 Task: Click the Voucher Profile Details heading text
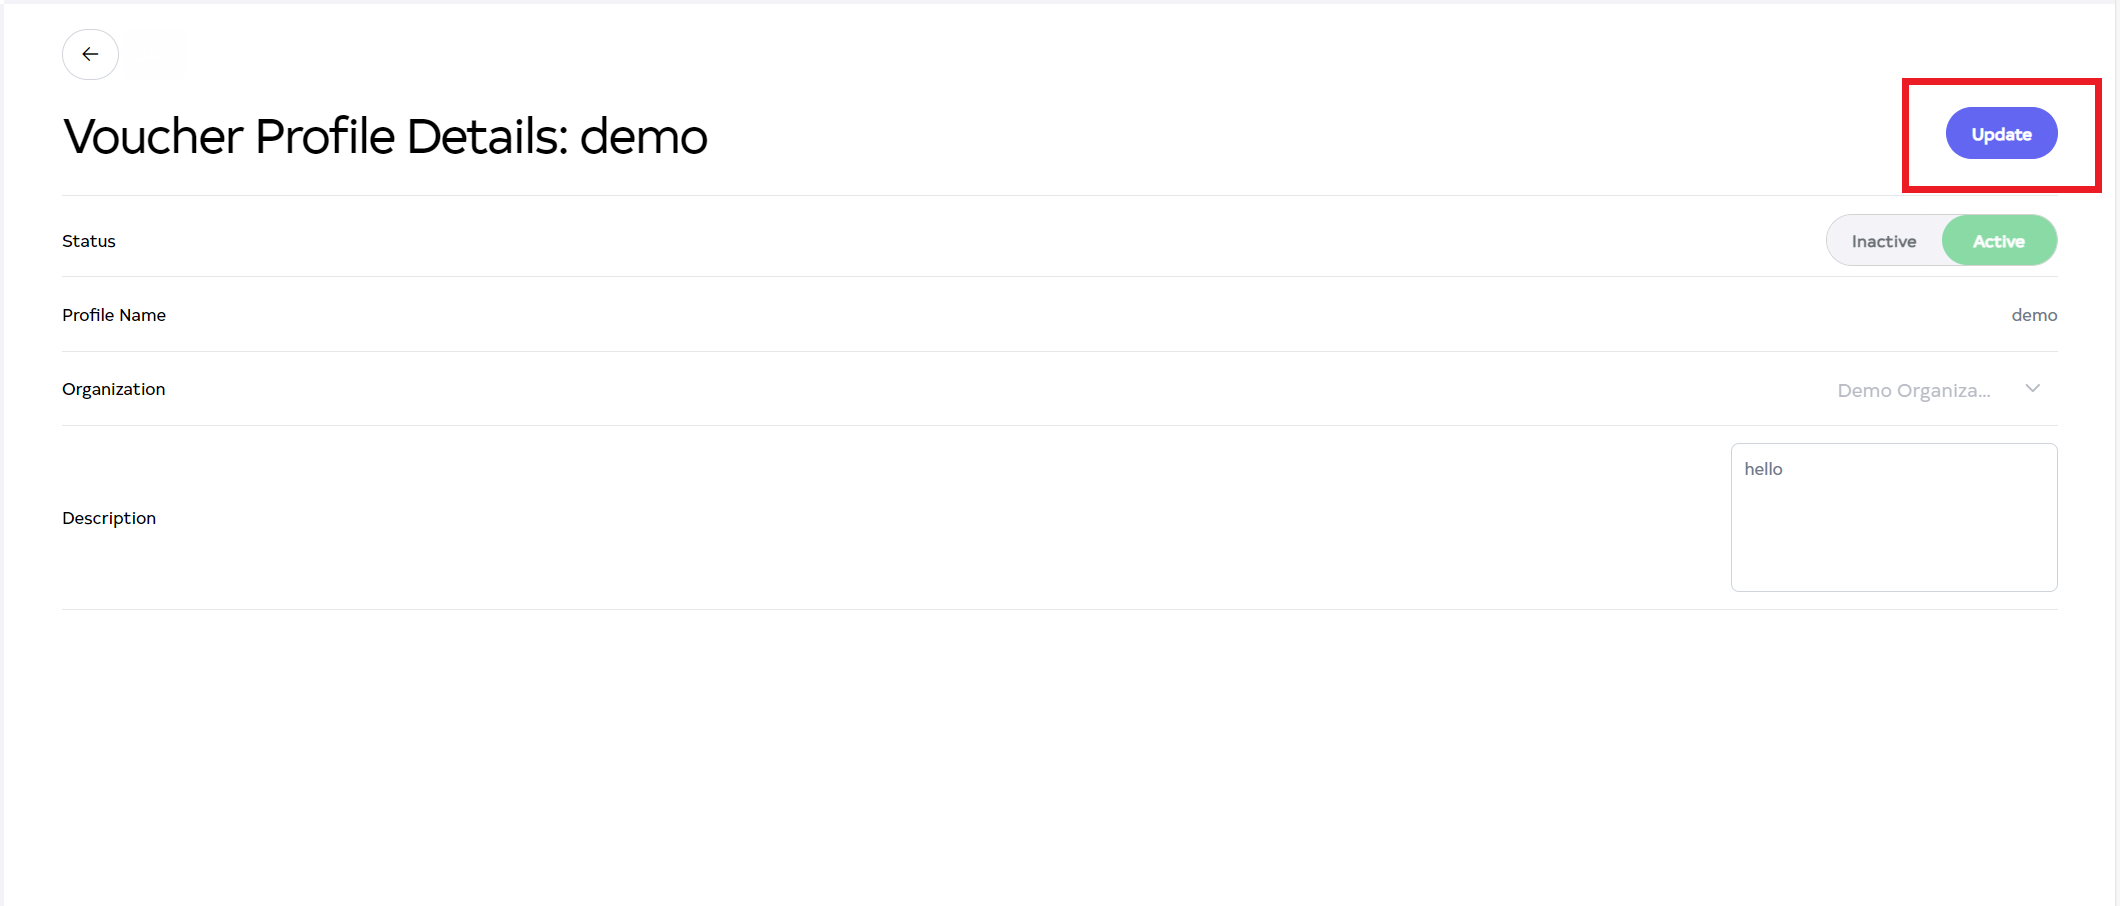385,136
